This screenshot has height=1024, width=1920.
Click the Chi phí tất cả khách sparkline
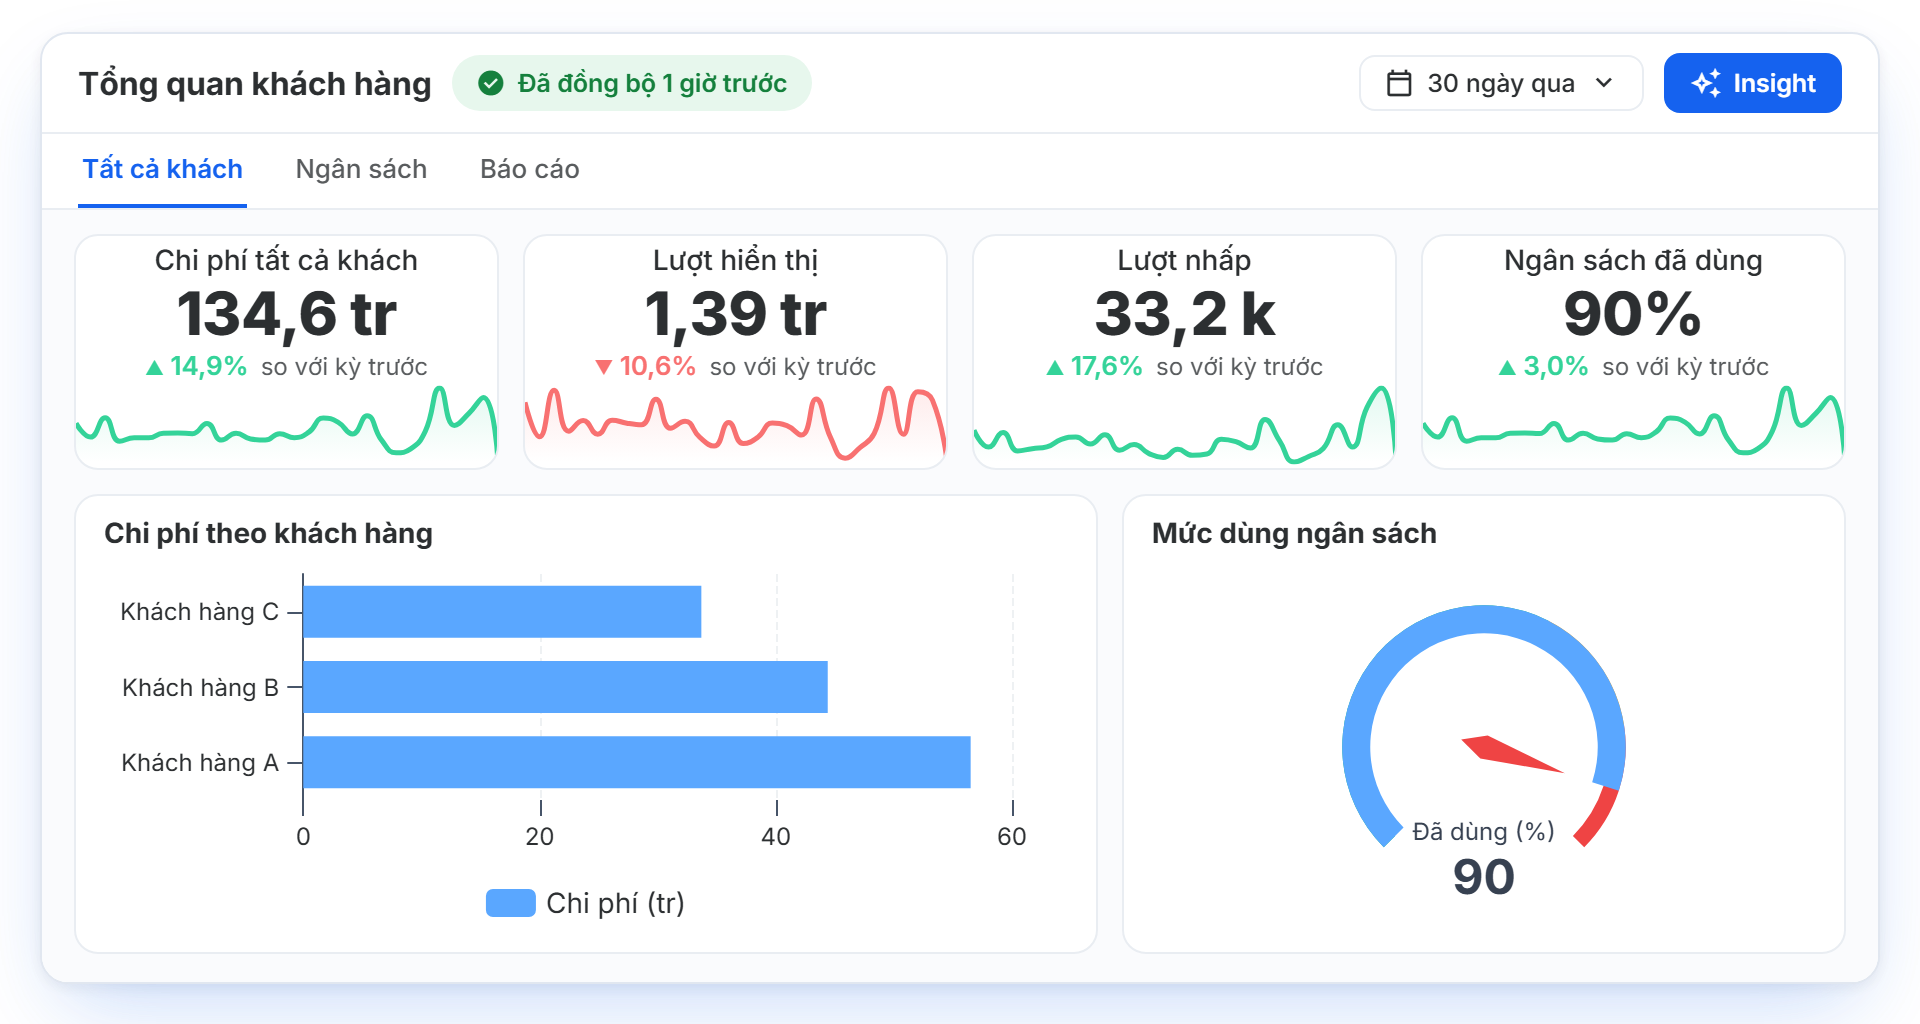tap(287, 425)
